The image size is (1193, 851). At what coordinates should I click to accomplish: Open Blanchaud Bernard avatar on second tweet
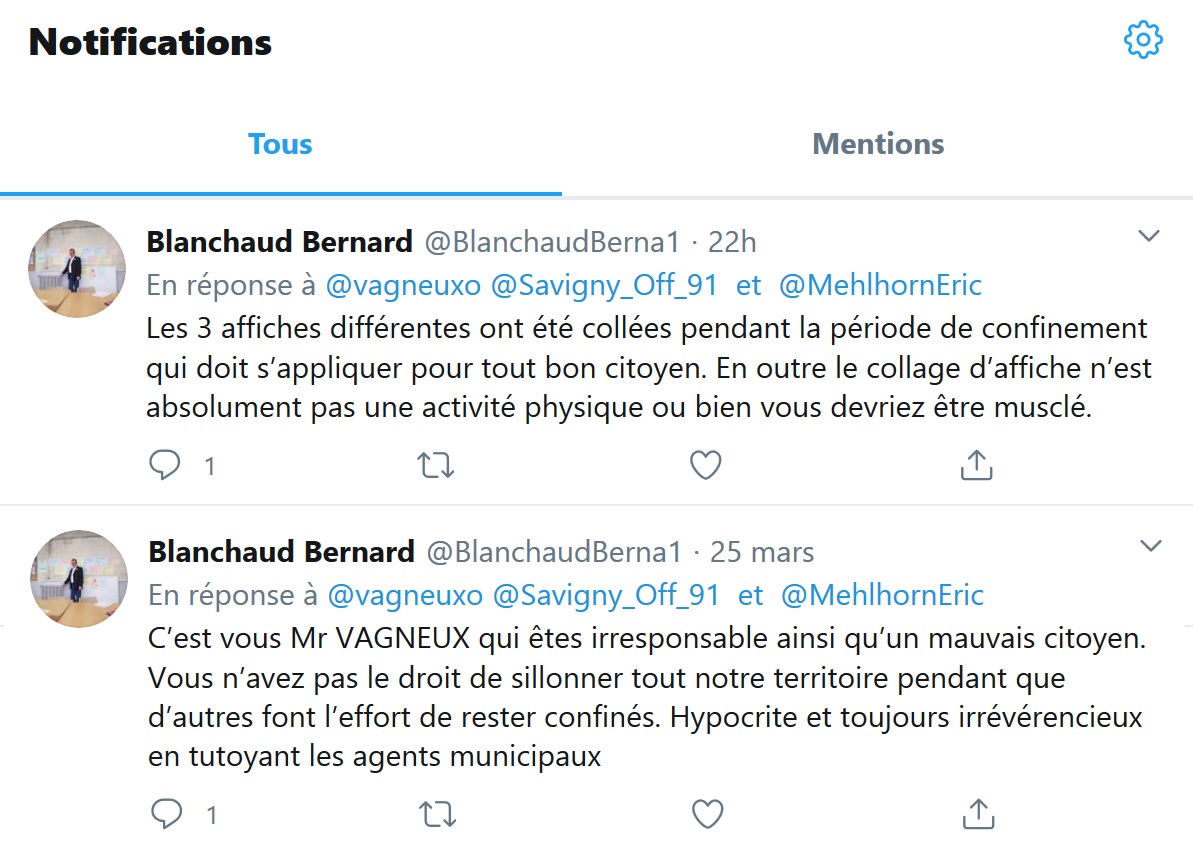[x=78, y=579]
